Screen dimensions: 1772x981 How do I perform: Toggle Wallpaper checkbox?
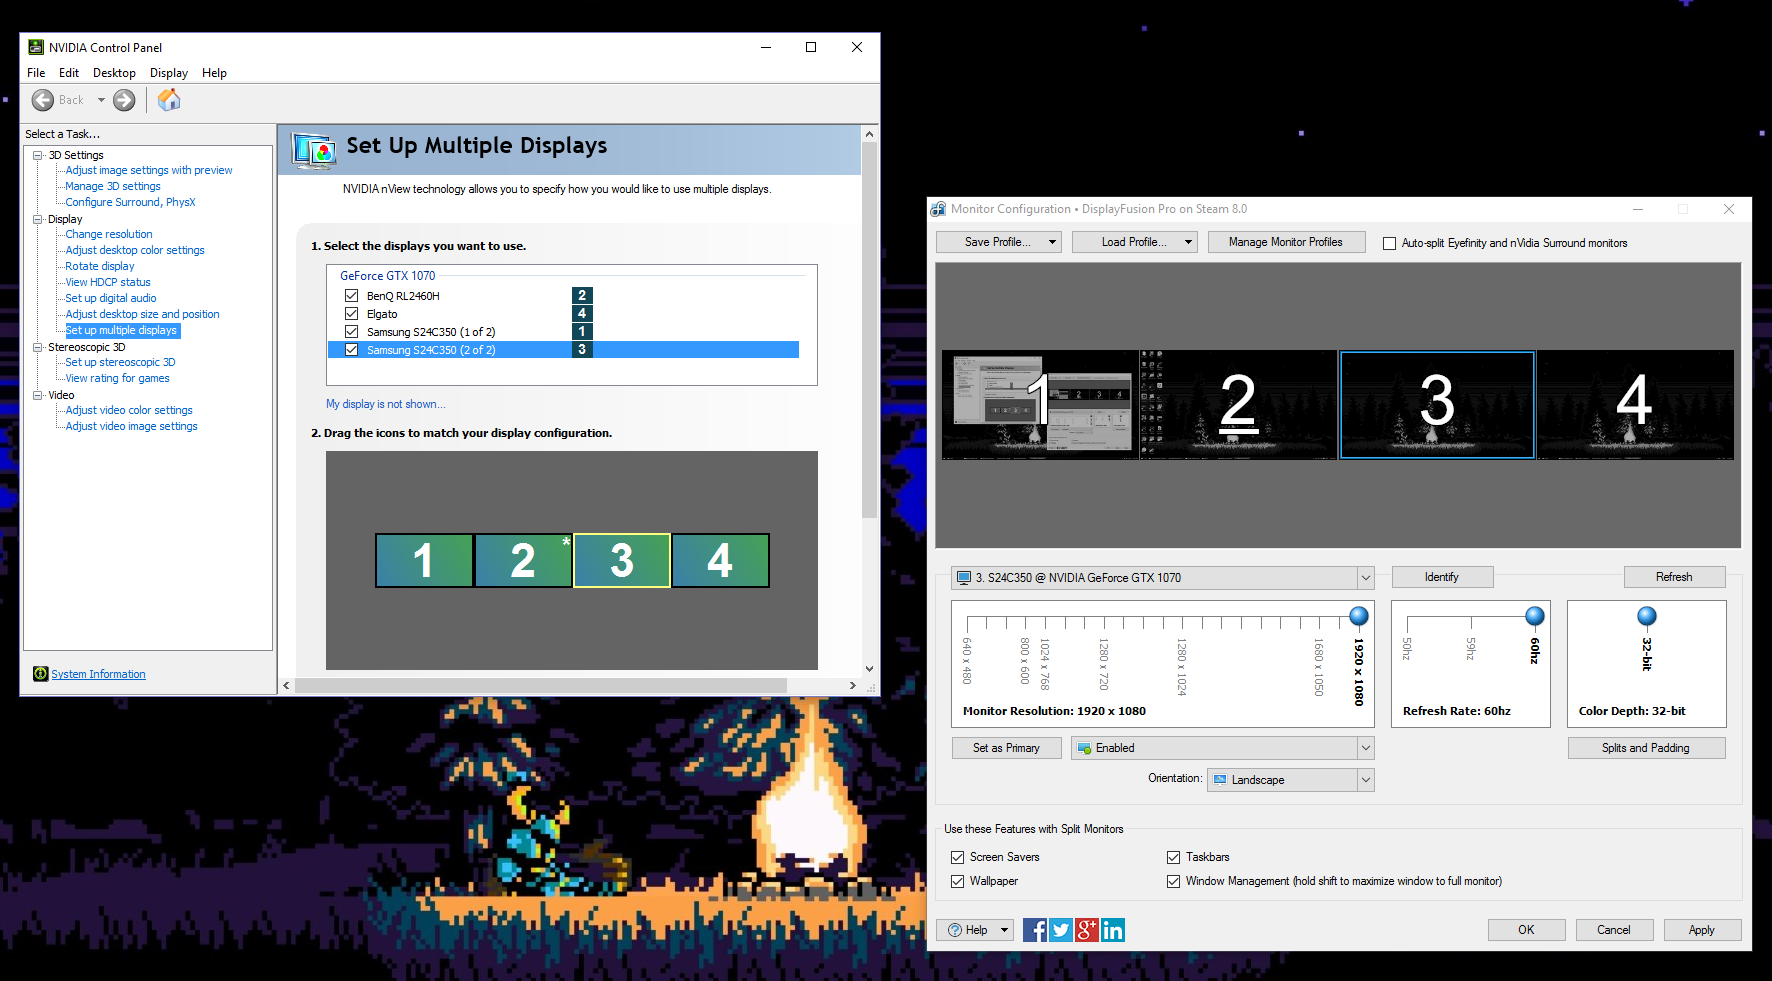[957, 881]
